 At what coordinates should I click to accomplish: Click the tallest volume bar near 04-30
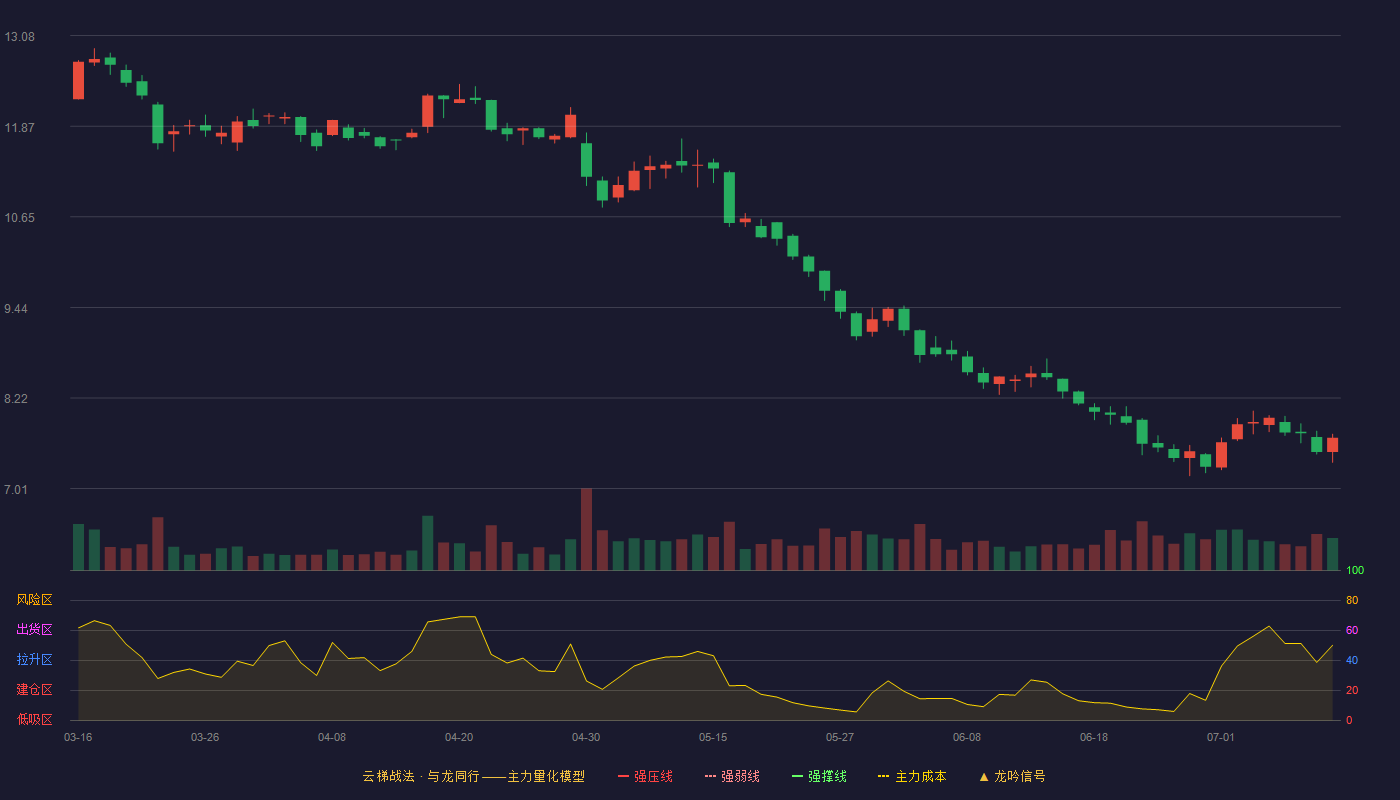[x=586, y=529]
